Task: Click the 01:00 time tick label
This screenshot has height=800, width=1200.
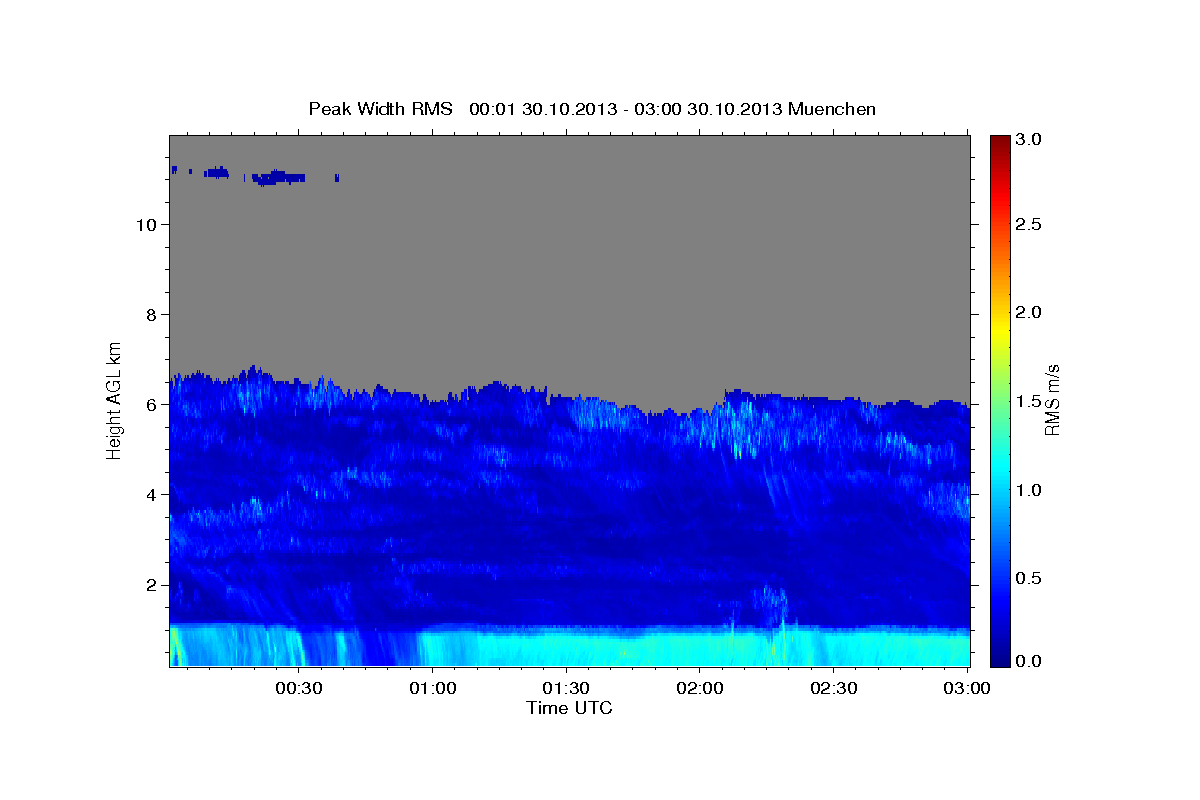Action: click(x=435, y=689)
